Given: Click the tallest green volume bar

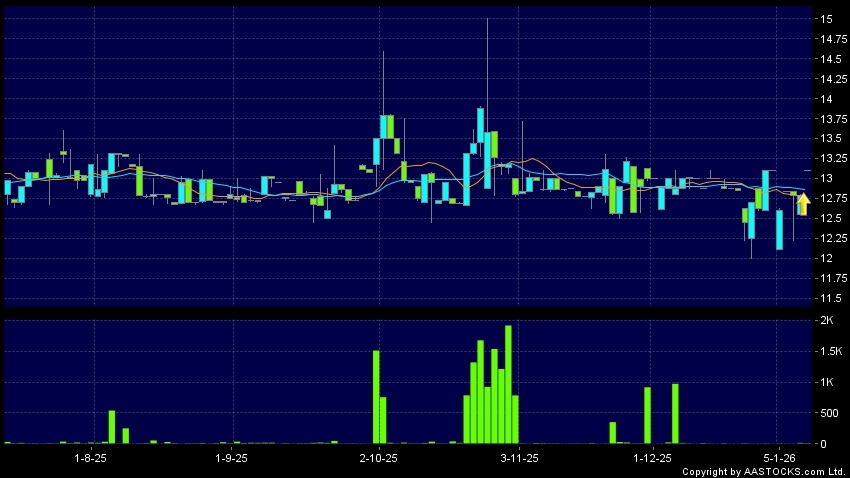Looking at the screenshot, I should 508,384.
